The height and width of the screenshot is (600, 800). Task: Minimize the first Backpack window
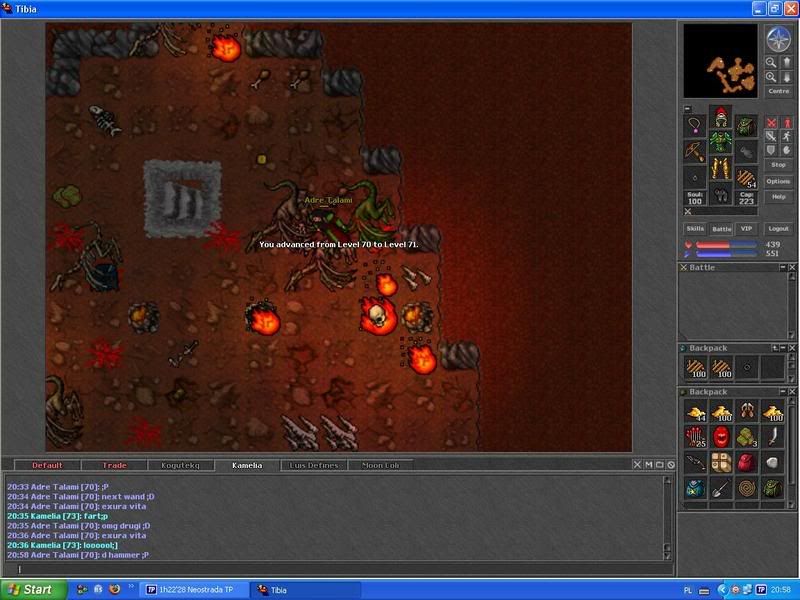[783, 348]
